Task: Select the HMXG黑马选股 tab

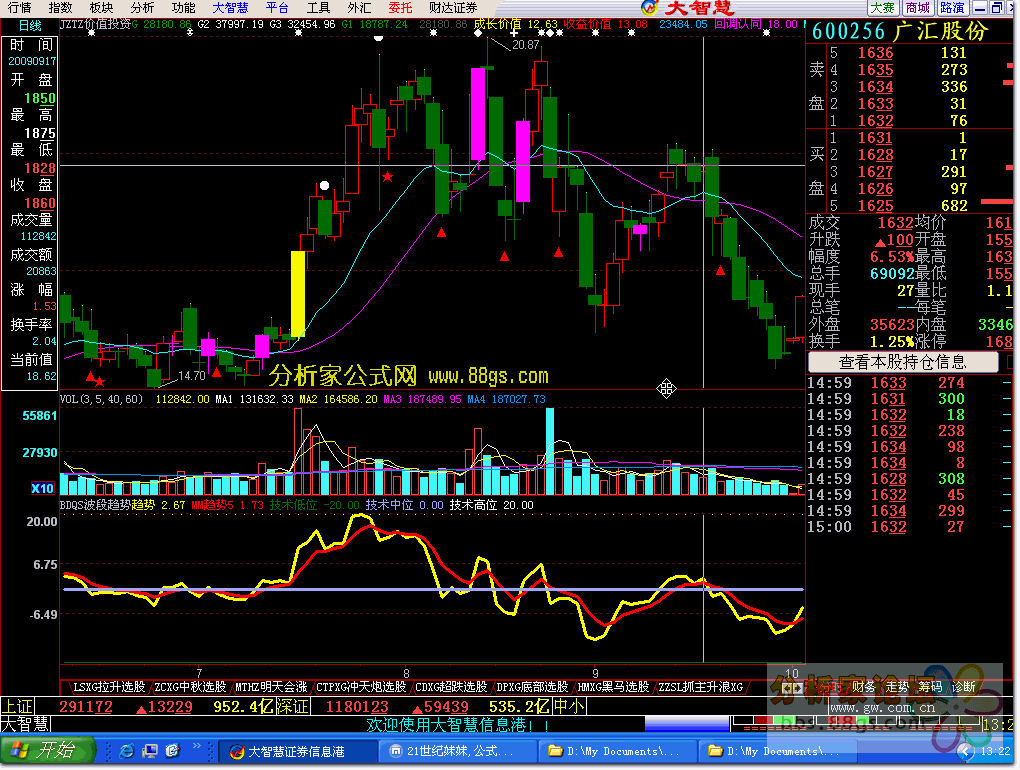Action: click(x=613, y=687)
